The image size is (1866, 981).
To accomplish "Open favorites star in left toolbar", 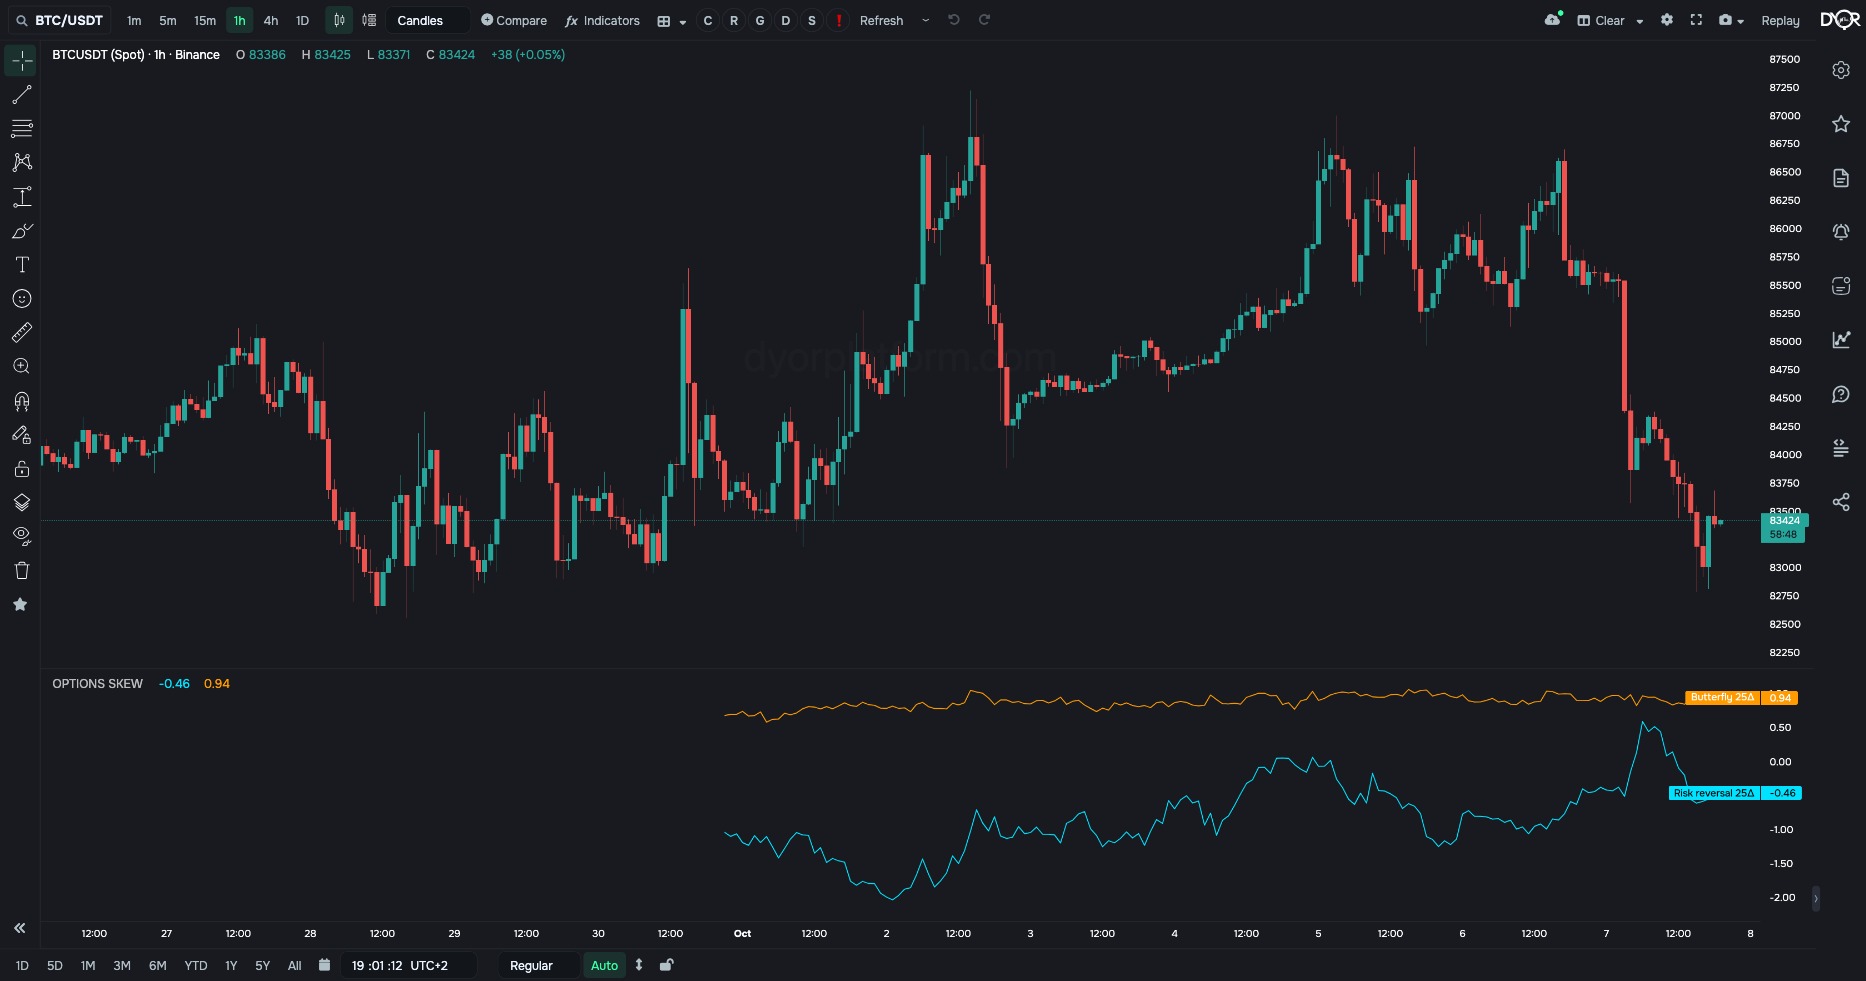I will tap(20, 604).
